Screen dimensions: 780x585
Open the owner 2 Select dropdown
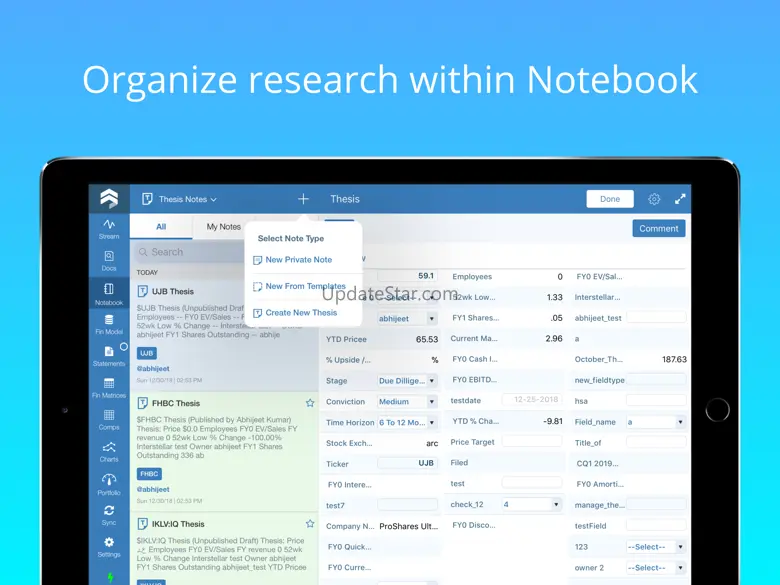656,568
